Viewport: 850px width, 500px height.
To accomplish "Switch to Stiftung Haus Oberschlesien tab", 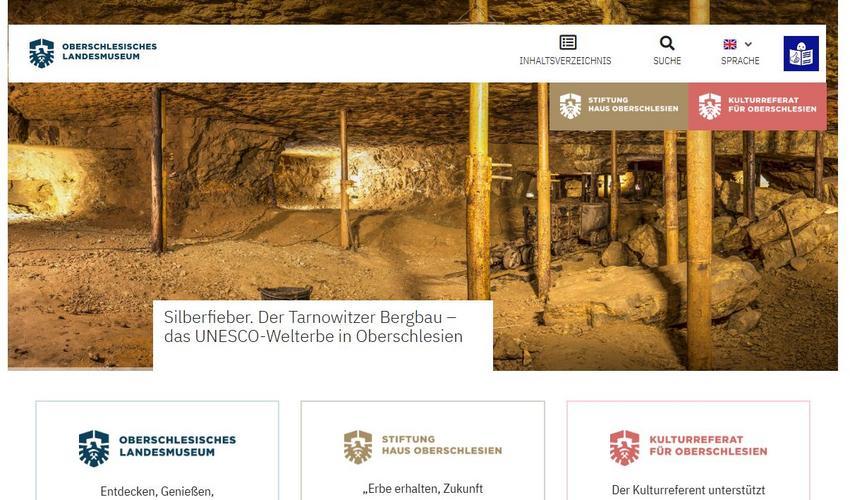I will 619,106.
